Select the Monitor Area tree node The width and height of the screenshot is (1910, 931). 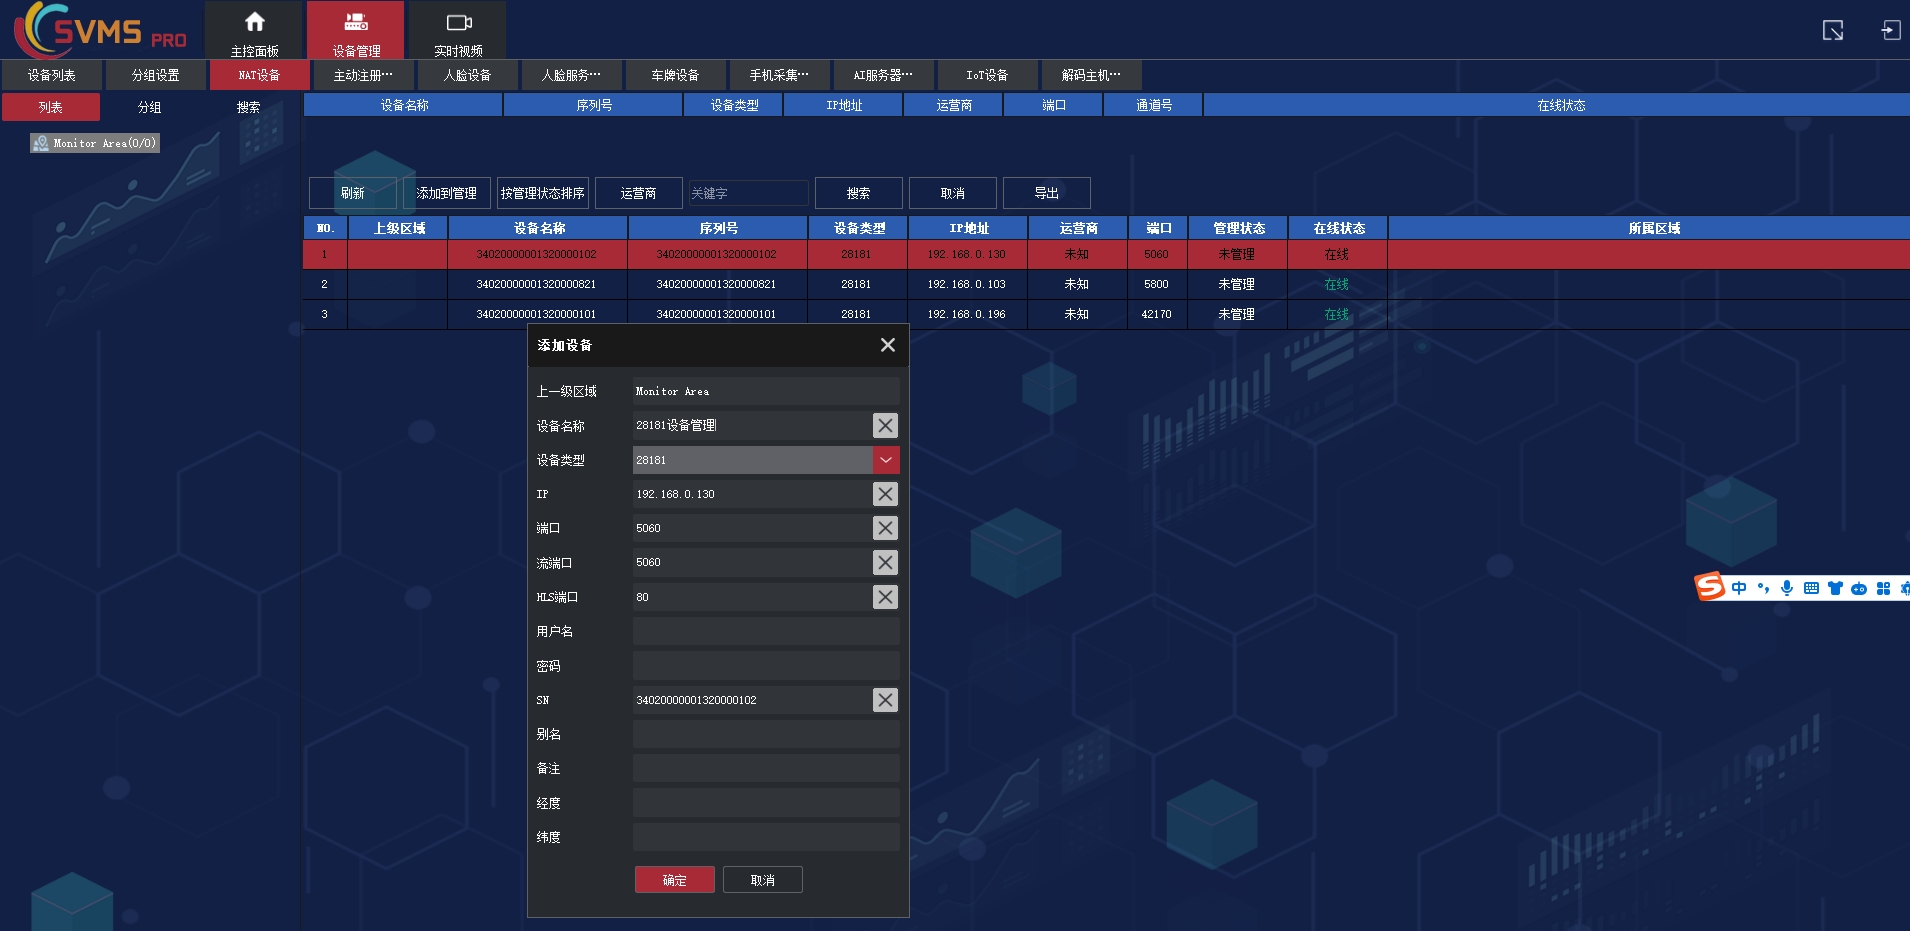click(95, 143)
